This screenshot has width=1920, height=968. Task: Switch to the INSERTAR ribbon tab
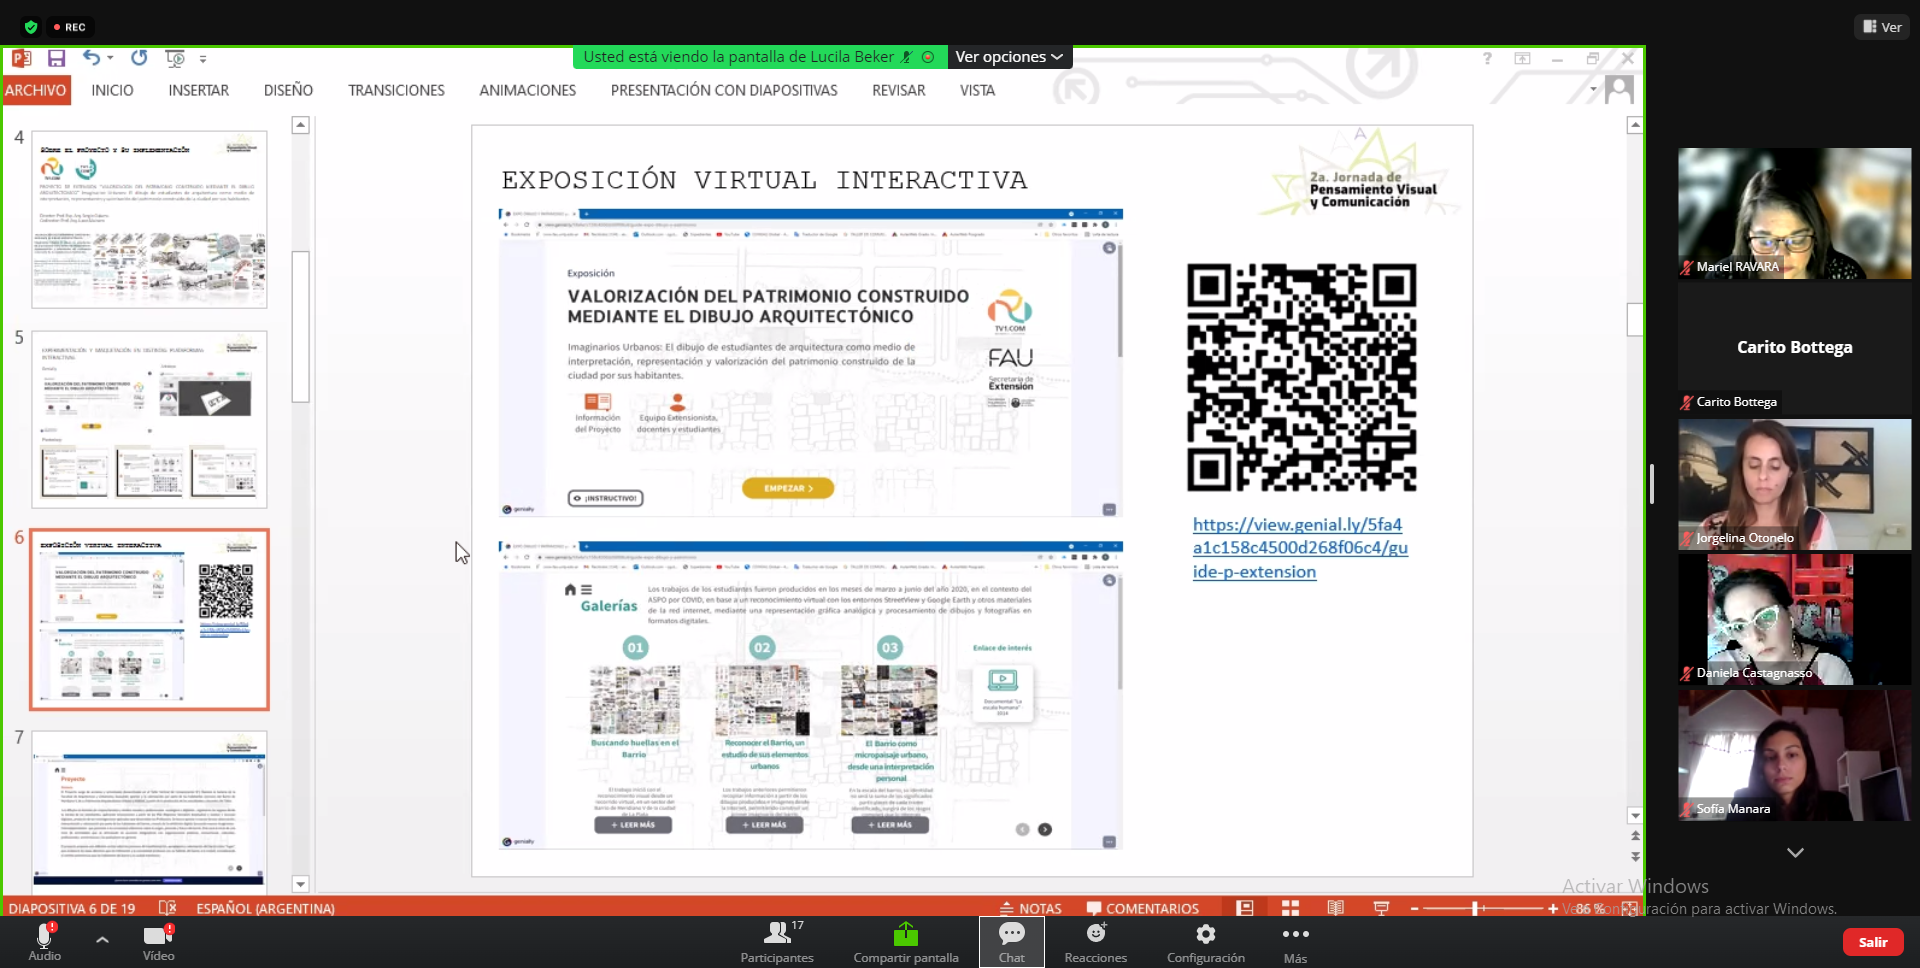click(198, 90)
